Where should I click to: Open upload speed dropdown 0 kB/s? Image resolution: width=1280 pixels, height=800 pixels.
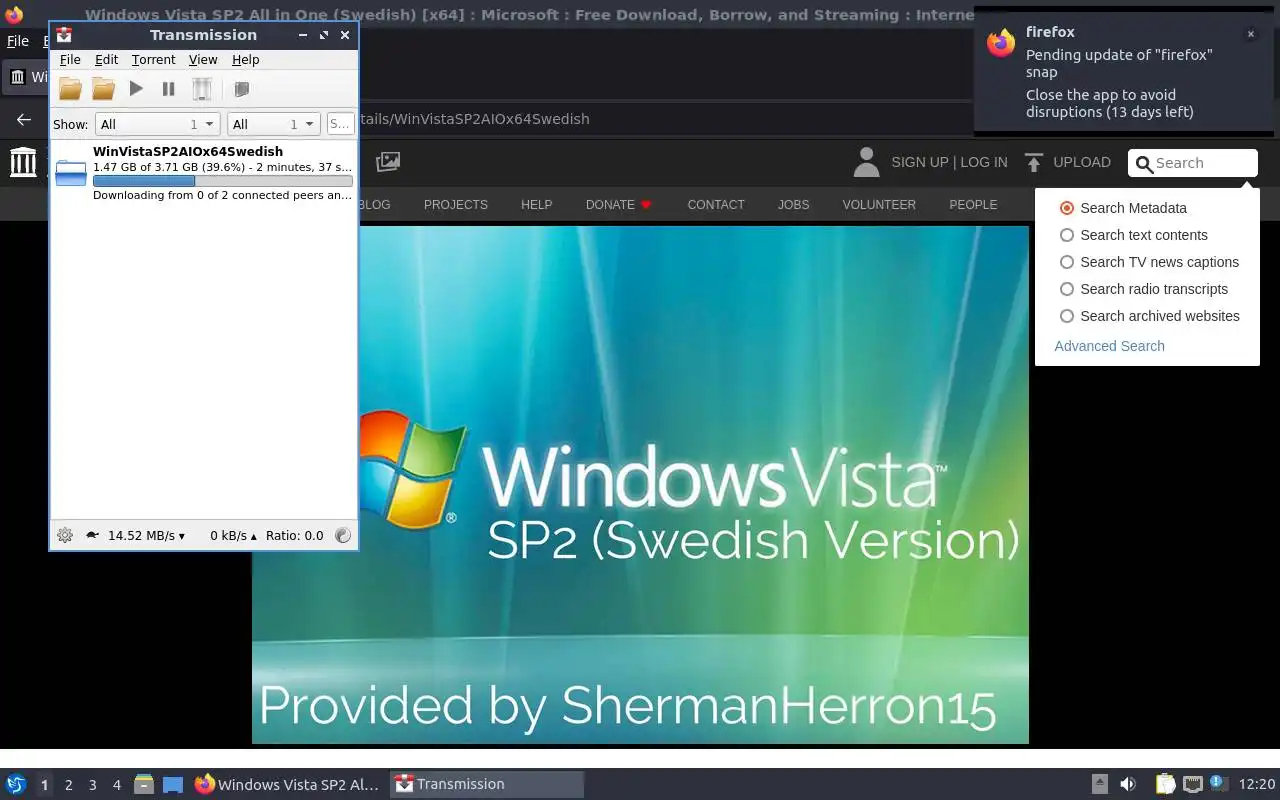233,536
